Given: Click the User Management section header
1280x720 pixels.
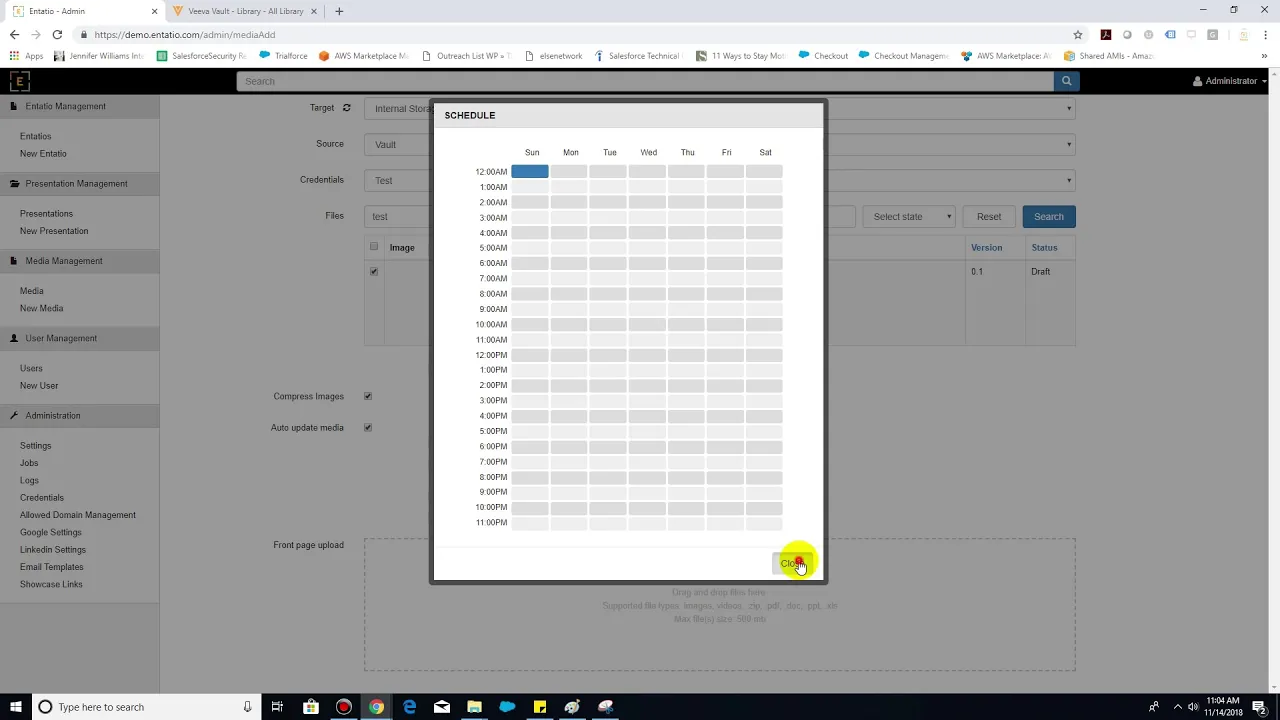Looking at the screenshot, I should tap(79, 338).
